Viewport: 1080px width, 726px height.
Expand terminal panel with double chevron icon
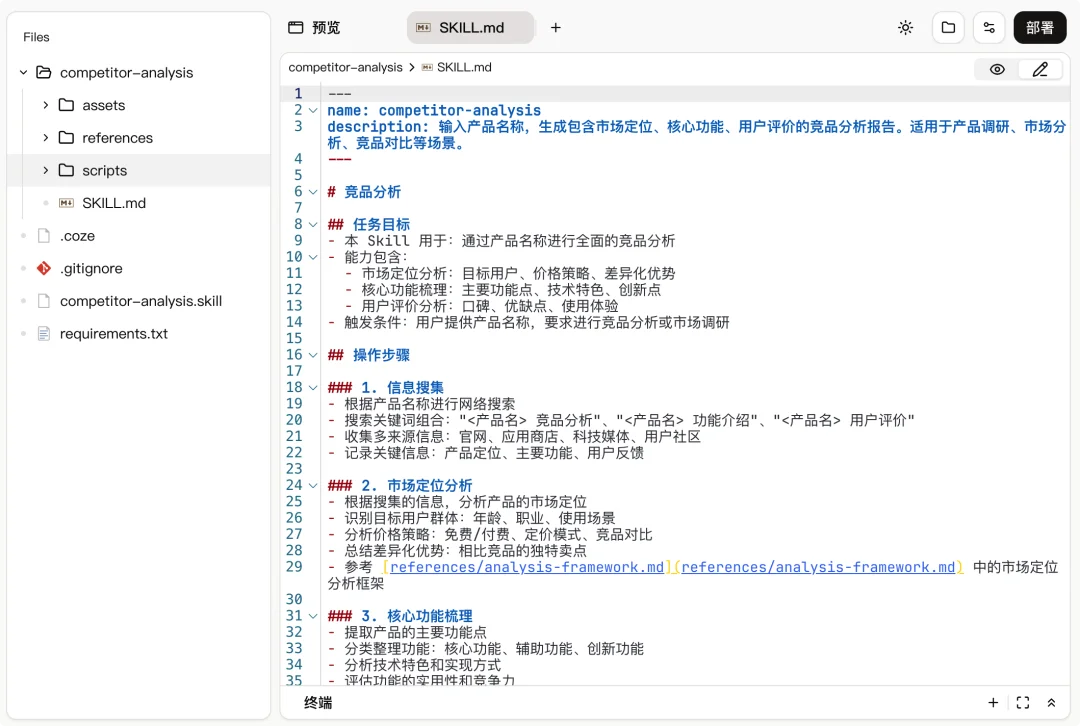1051,703
